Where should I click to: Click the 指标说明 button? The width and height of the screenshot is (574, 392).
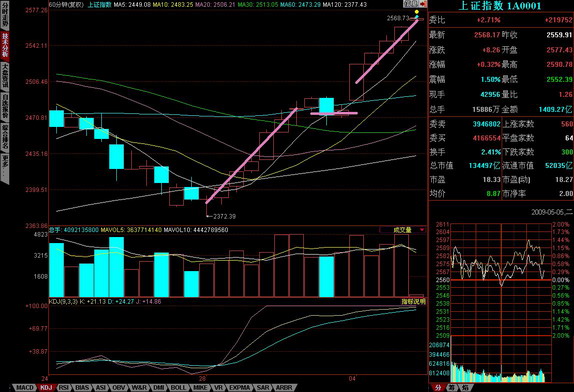click(x=414, y=302)
